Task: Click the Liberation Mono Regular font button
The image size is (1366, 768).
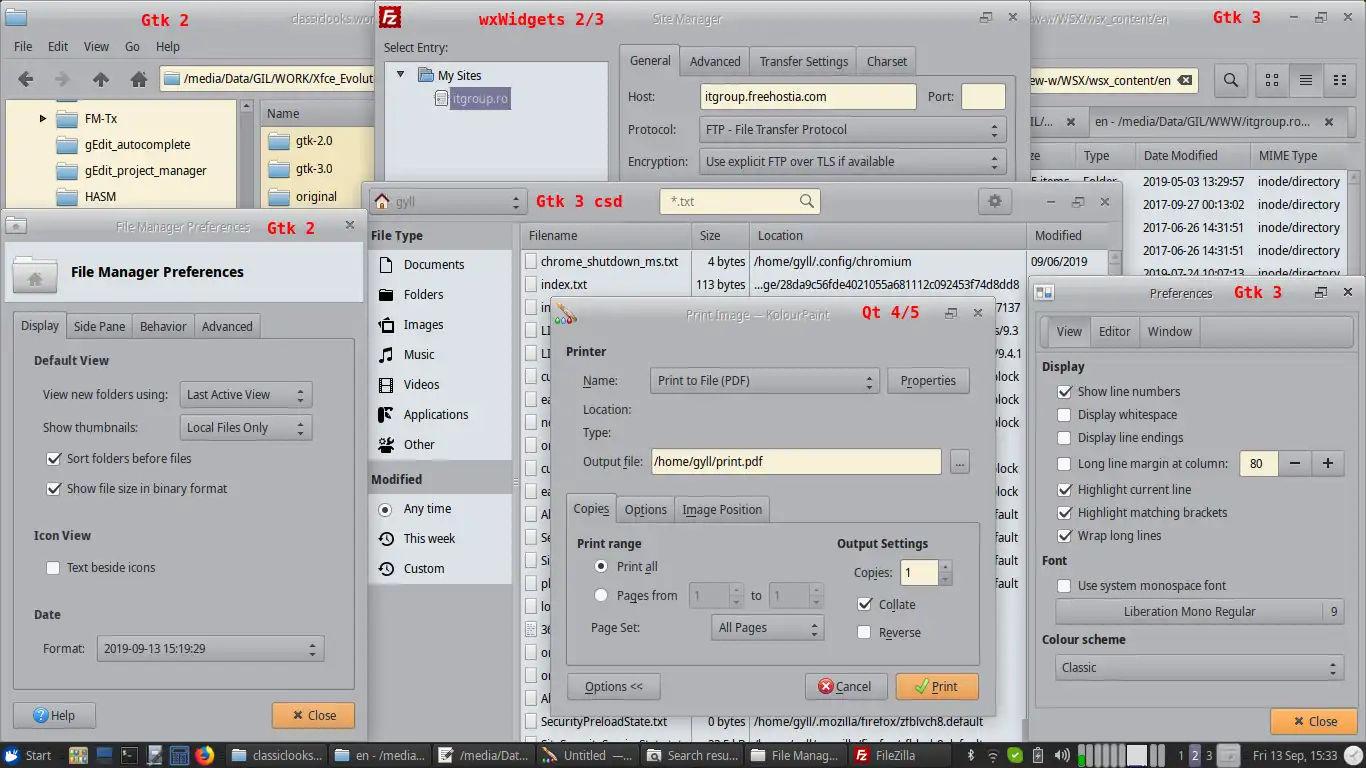Action: 1188,612
